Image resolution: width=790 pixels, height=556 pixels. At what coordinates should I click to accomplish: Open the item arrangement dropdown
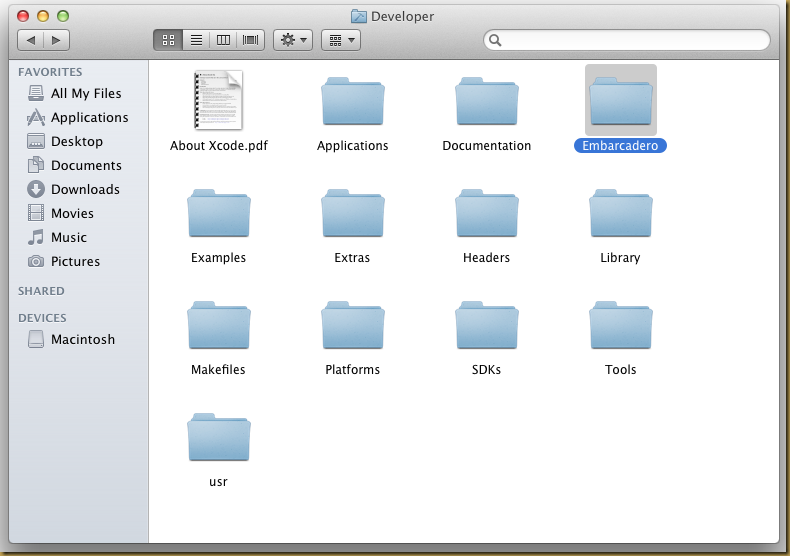pyautogui.click(x=340, y=40)
